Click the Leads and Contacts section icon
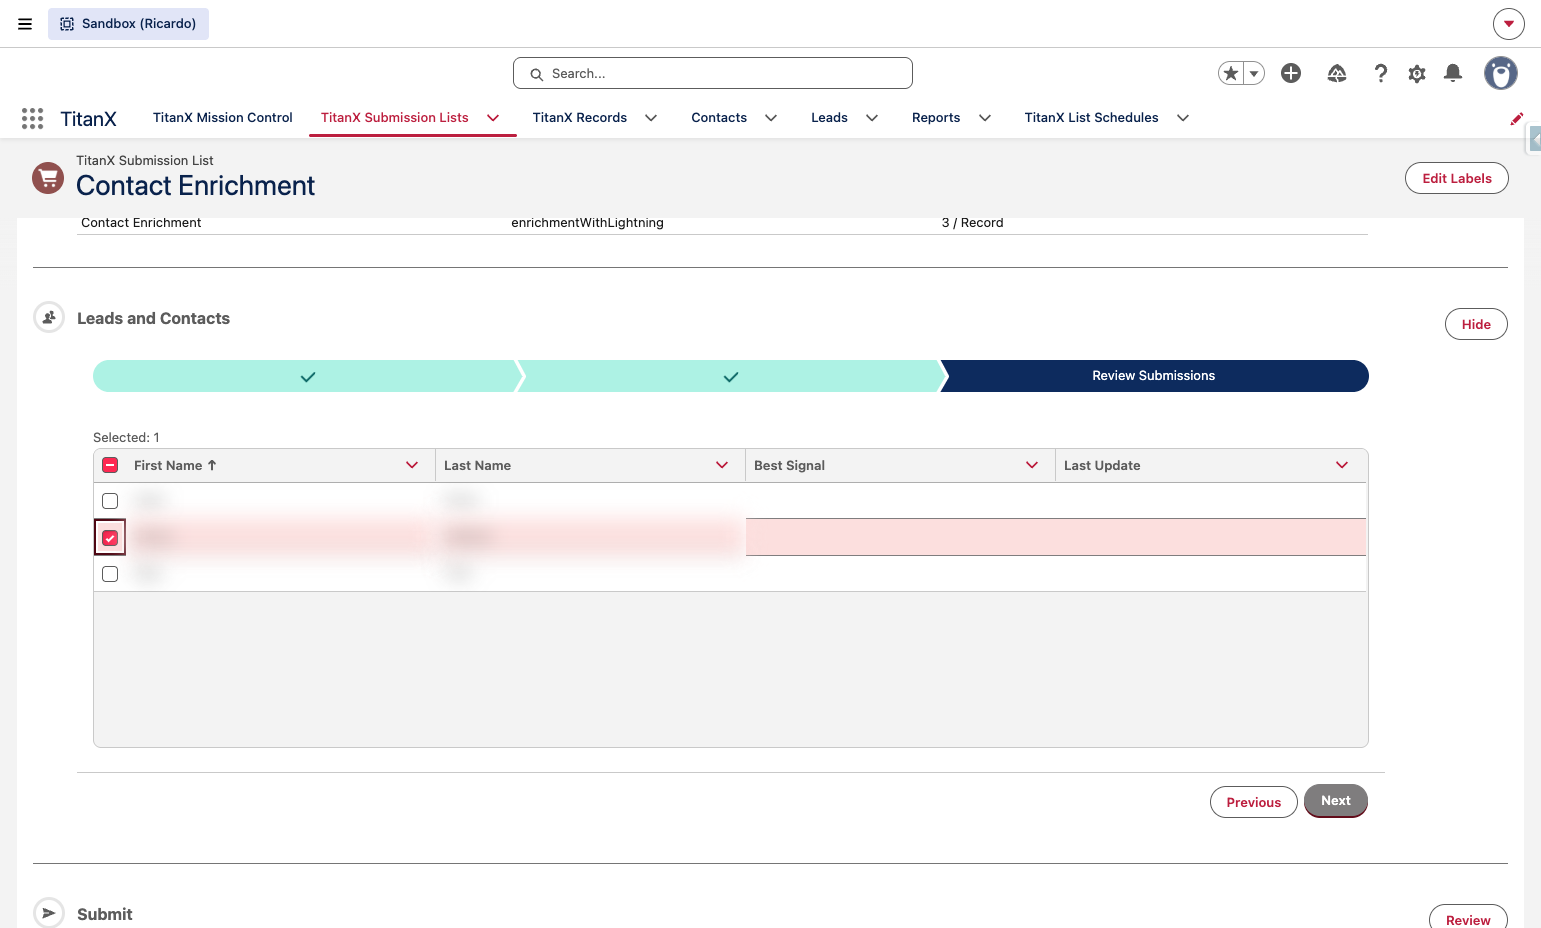Screen dimensions: 1541x928 [x=49, y=317]
